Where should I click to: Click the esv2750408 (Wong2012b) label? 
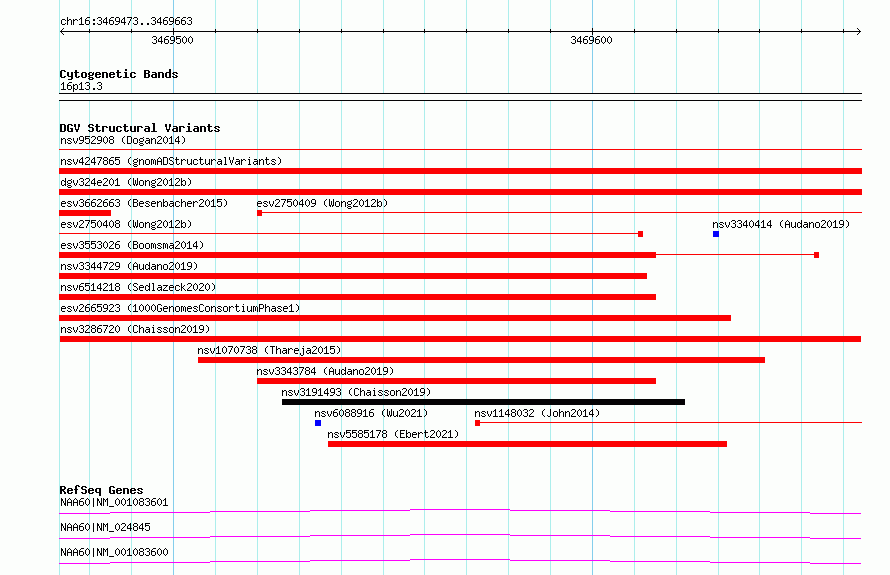[x=126, y=224]
